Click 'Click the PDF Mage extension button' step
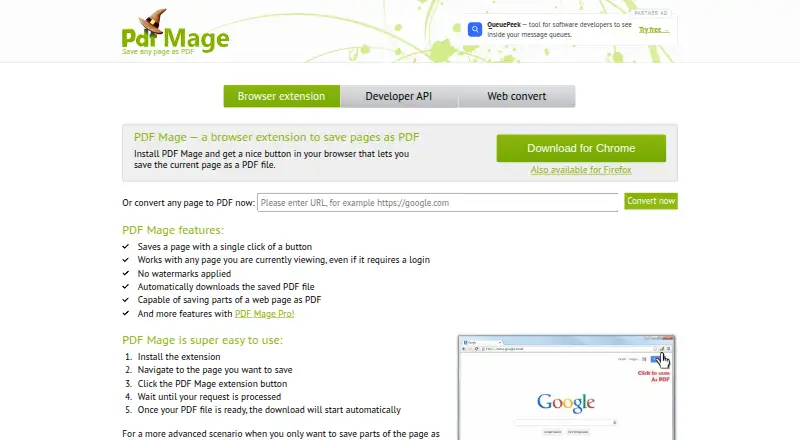800x440 pixels. pos(212,383)
